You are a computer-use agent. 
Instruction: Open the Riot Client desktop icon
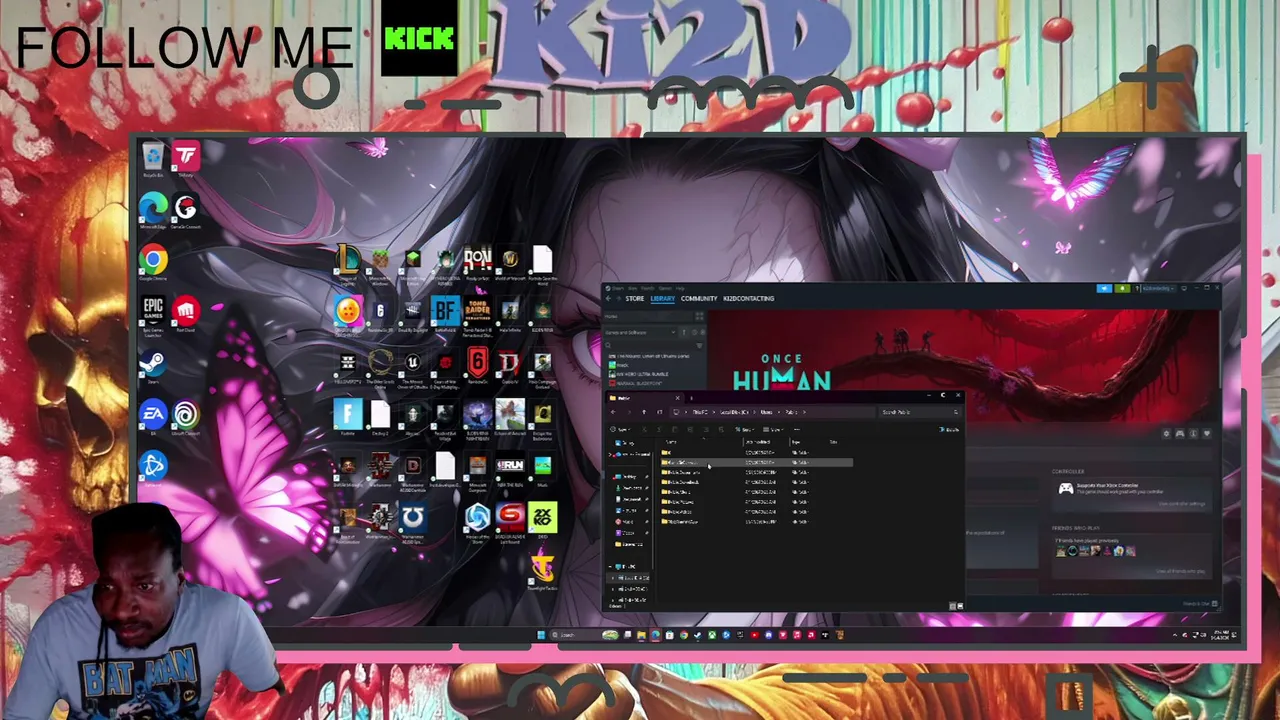[185, 314]
